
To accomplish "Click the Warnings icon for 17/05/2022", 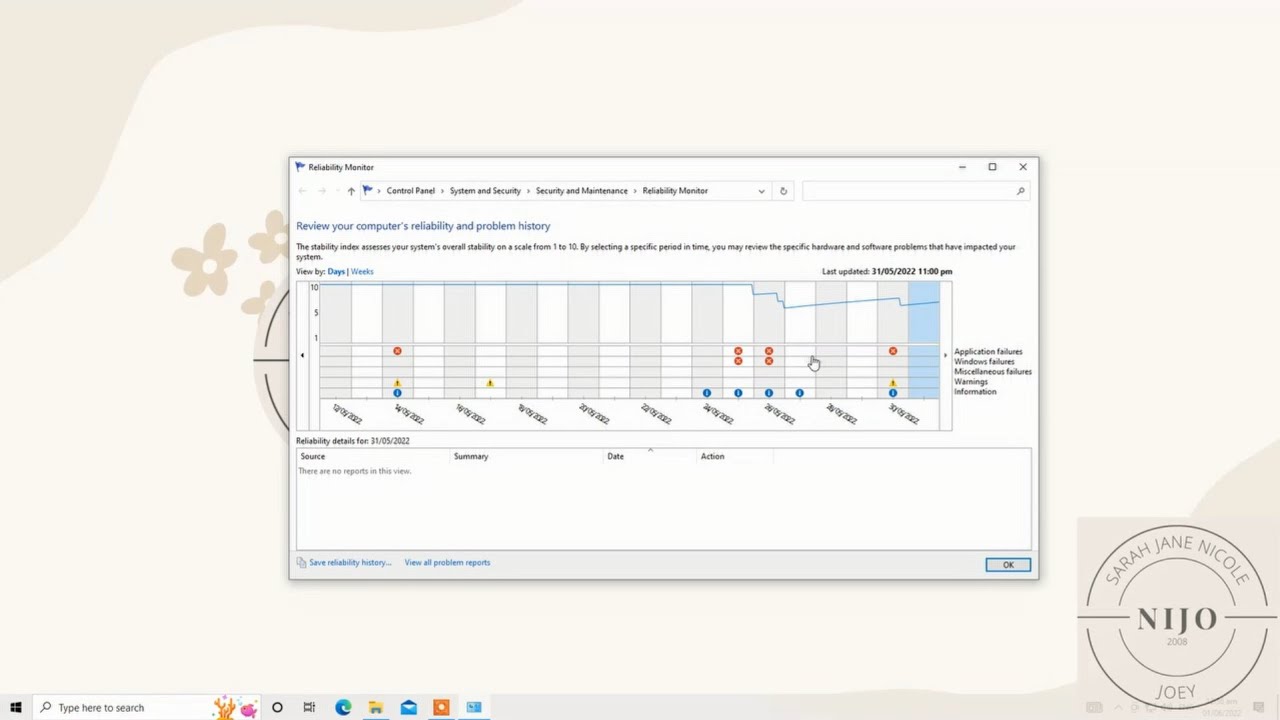I will click(490, 383).
